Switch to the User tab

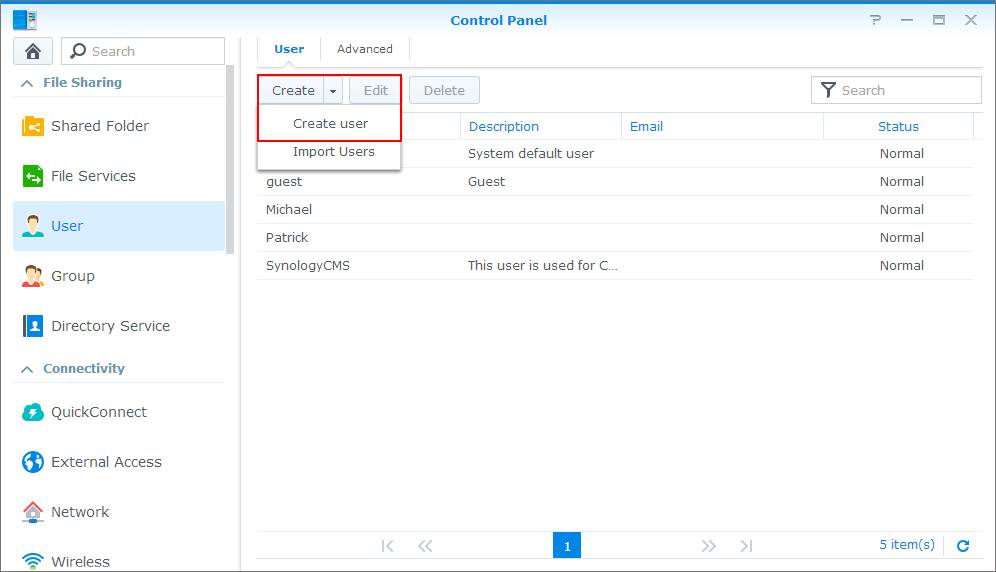pos(289,49)
